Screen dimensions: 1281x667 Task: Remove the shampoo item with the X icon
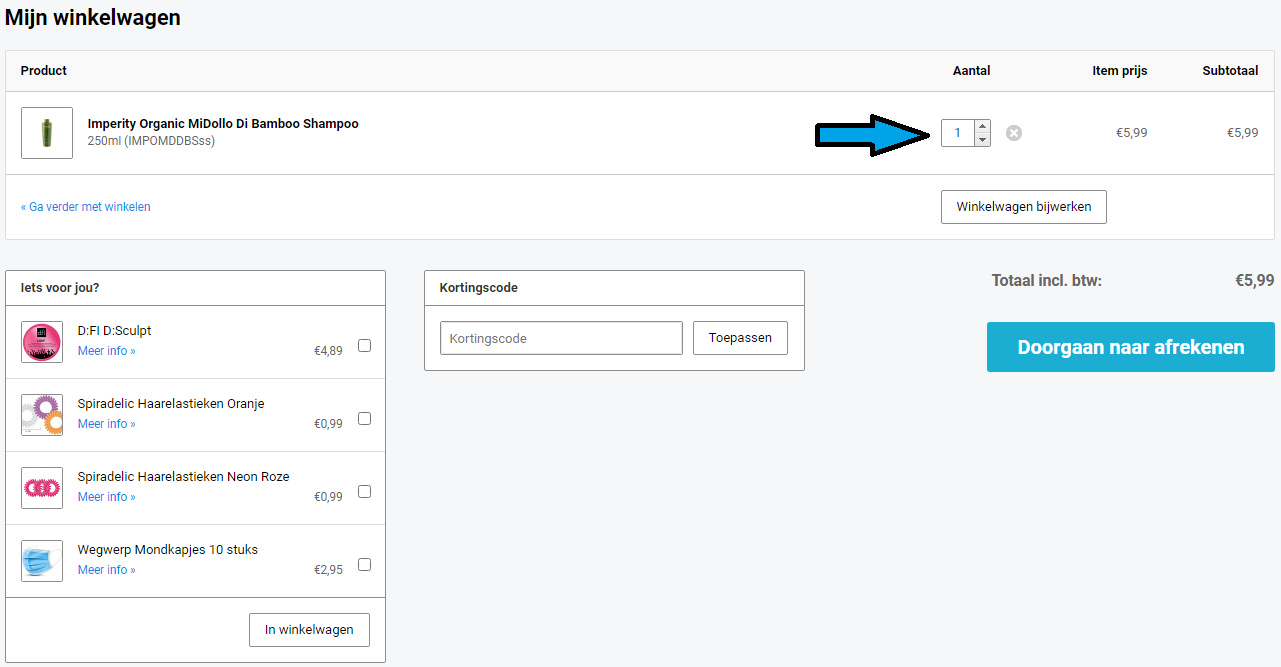pyautogui.click(x=1014, y=133)
